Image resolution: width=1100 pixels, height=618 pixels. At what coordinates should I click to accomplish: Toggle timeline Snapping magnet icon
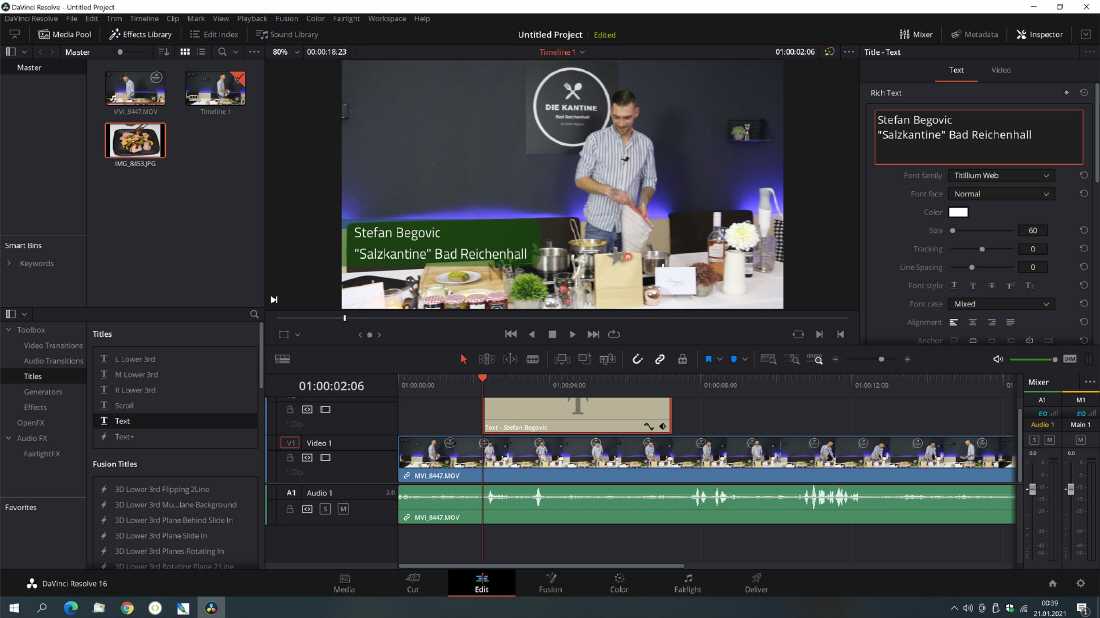point(637,359)
